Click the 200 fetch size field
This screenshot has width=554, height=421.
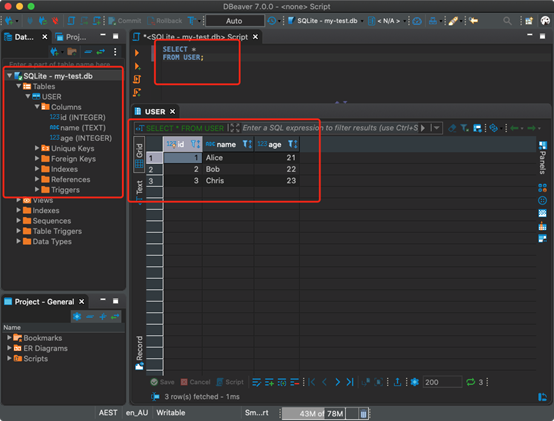click(x=442, y=382)
